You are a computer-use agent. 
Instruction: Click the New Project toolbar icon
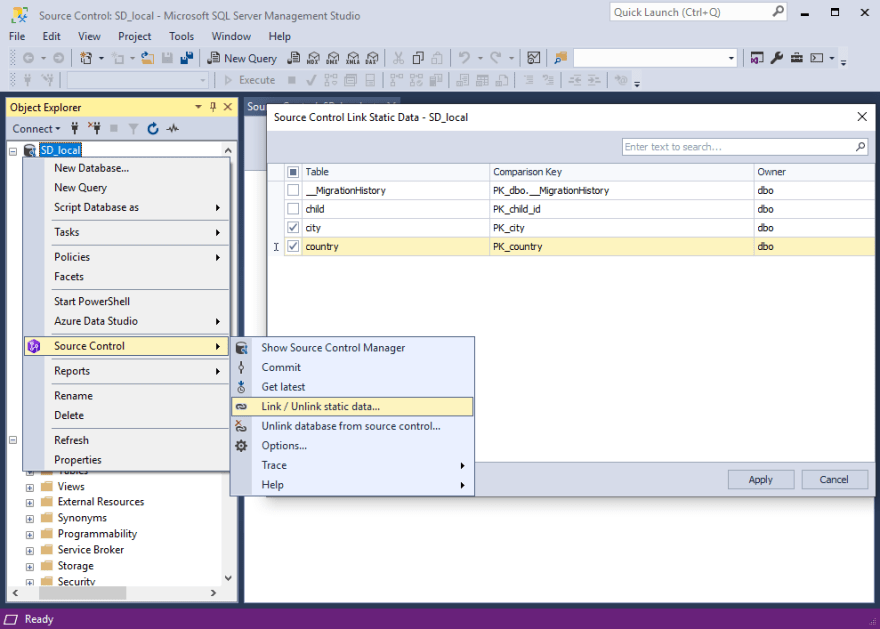86,58
